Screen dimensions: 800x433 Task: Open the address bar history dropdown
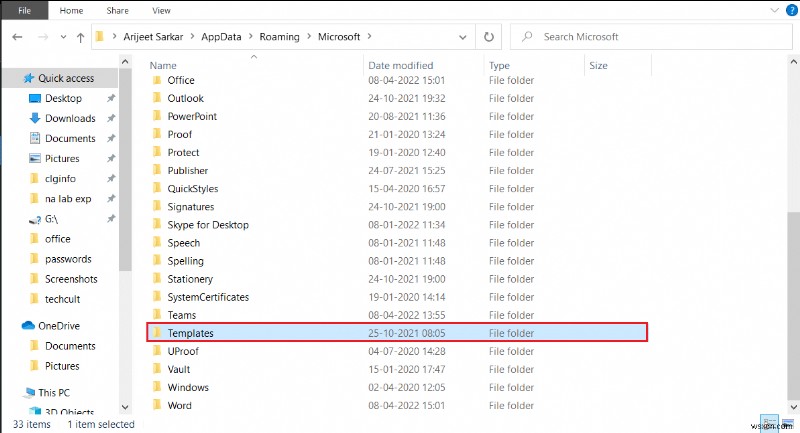[462, 37]
